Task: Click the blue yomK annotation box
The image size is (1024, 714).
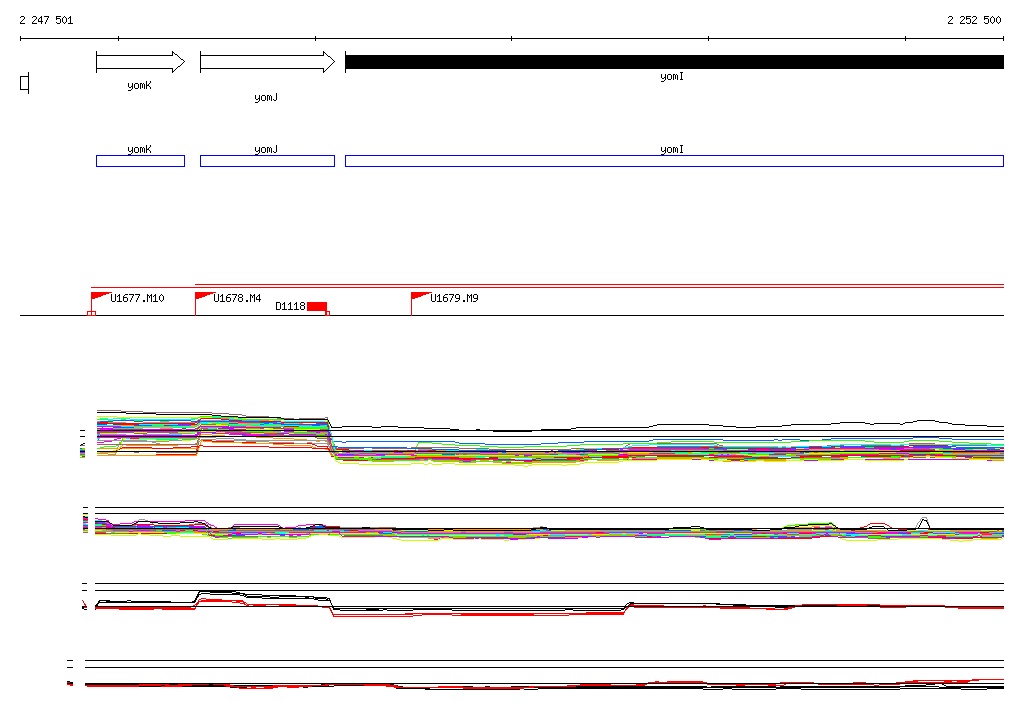Action: [x=140, y=161]
